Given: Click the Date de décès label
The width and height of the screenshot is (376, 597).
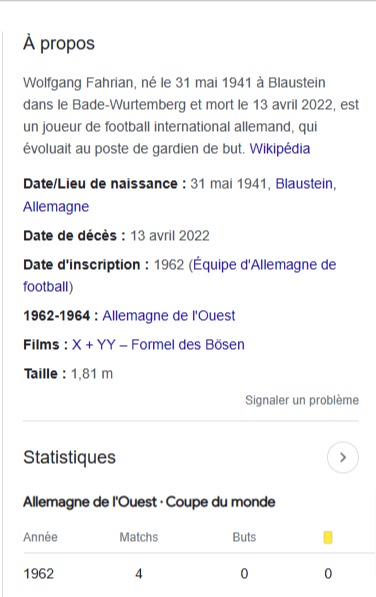Looking at the screenshot, I should click(74, 236).
